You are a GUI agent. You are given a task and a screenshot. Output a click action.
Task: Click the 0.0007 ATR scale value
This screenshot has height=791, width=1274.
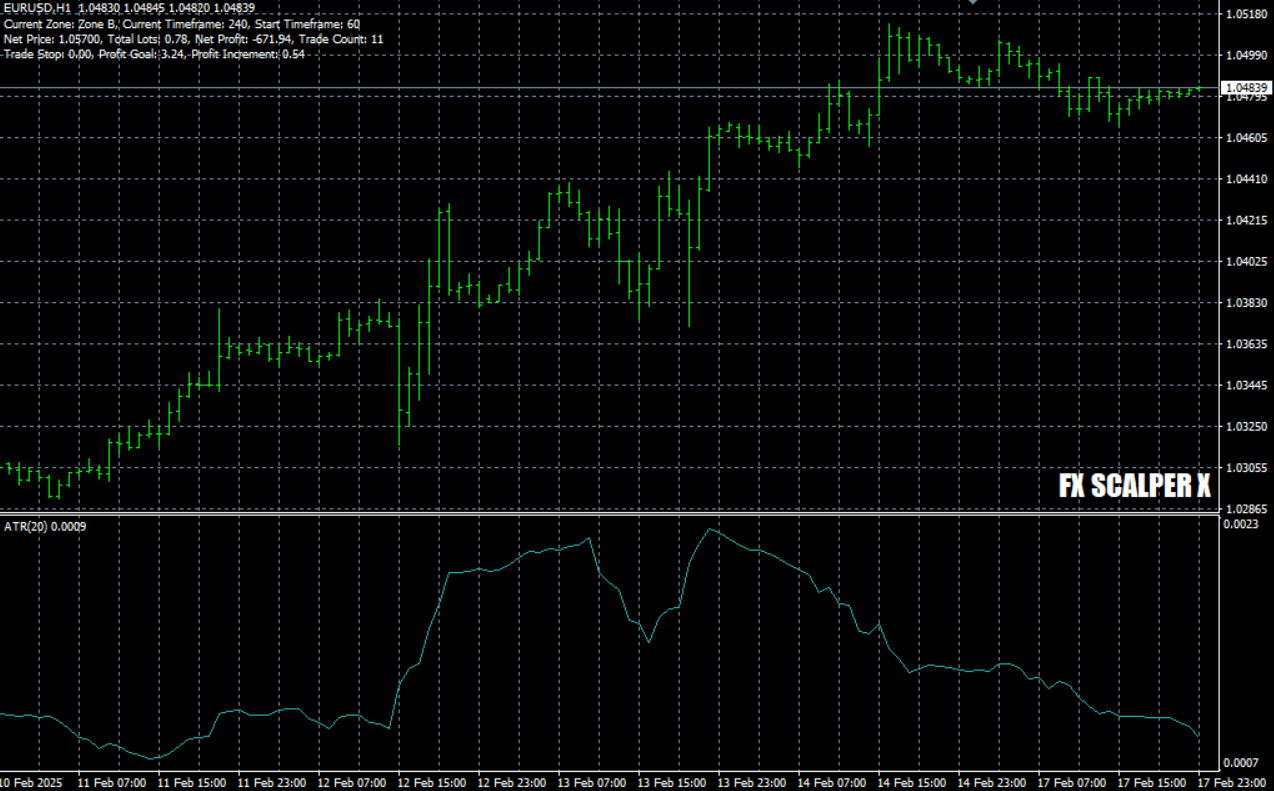[1240, 764]
